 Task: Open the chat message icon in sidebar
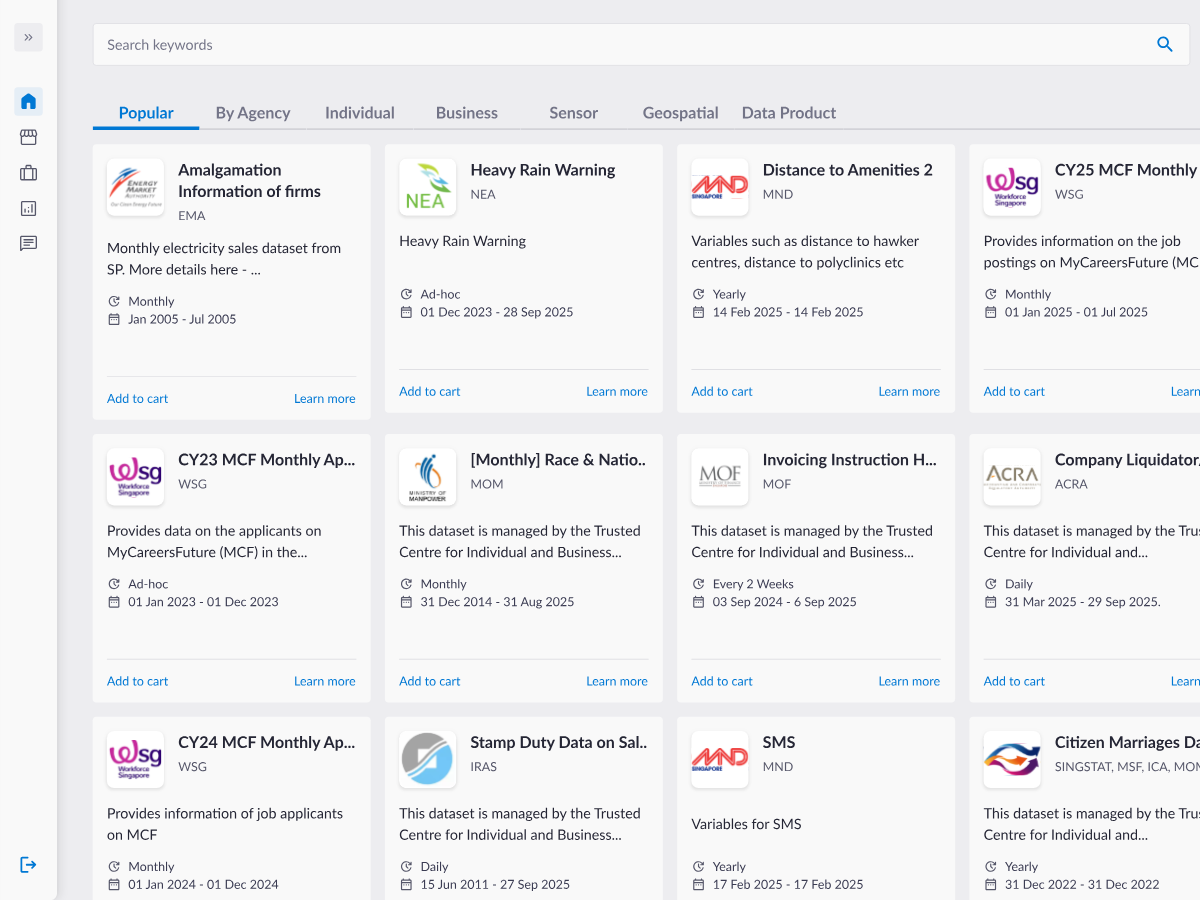coord(28,243)
